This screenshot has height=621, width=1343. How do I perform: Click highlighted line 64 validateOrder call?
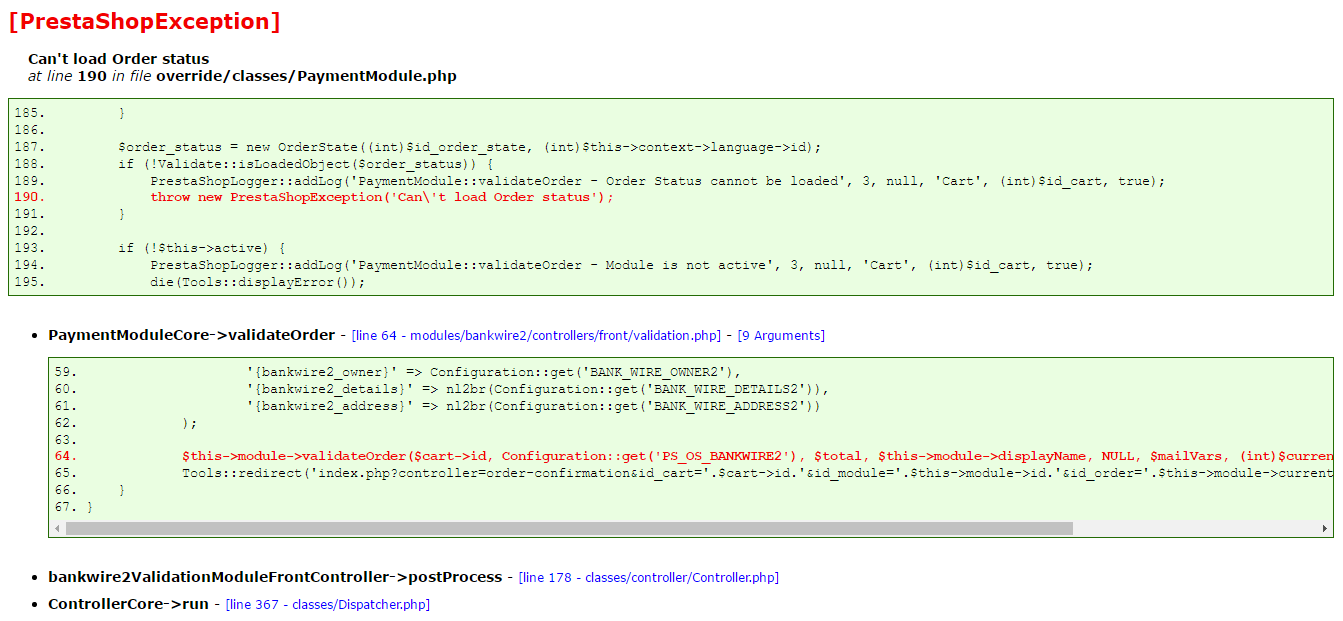[757, 456]
